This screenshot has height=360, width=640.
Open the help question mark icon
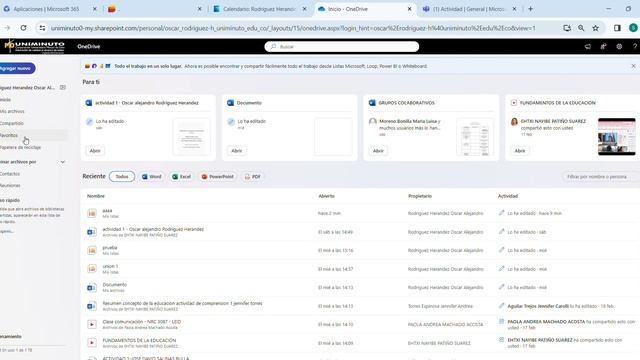tap(635, 47)
